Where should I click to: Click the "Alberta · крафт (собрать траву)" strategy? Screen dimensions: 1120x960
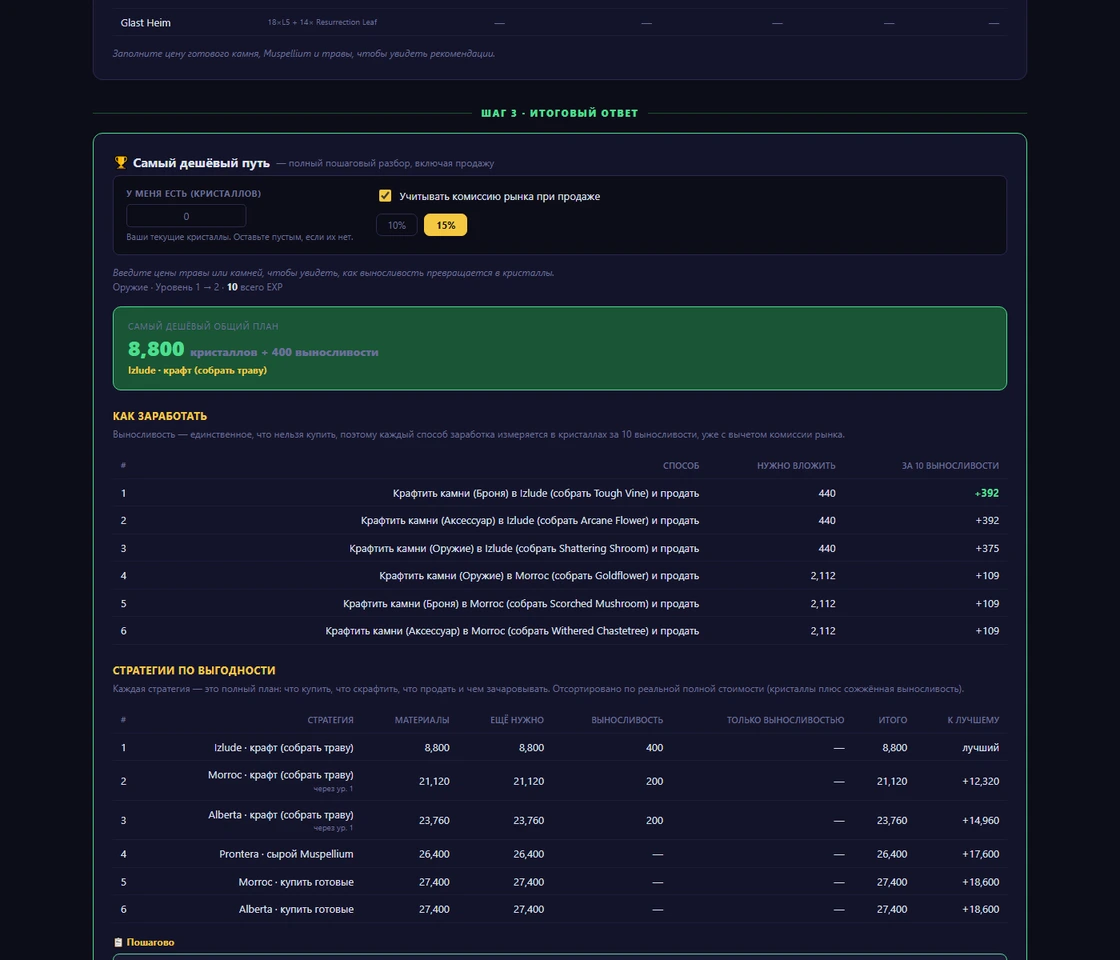point(281,815)
